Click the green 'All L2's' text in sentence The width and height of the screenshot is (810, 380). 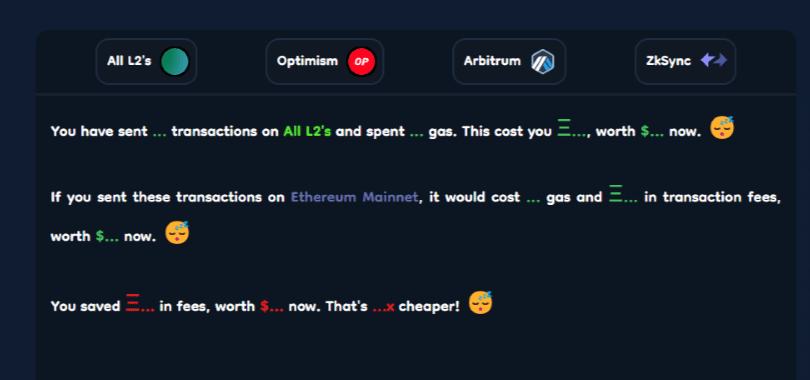coord(307,132)
